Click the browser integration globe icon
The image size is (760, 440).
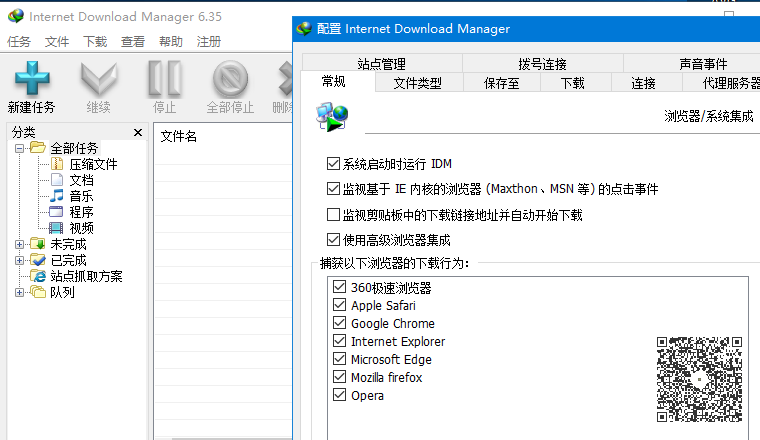coord(332,117)
